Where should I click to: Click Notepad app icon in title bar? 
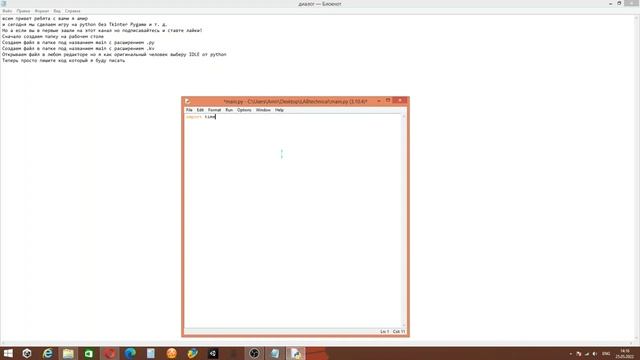click(4, 4)
